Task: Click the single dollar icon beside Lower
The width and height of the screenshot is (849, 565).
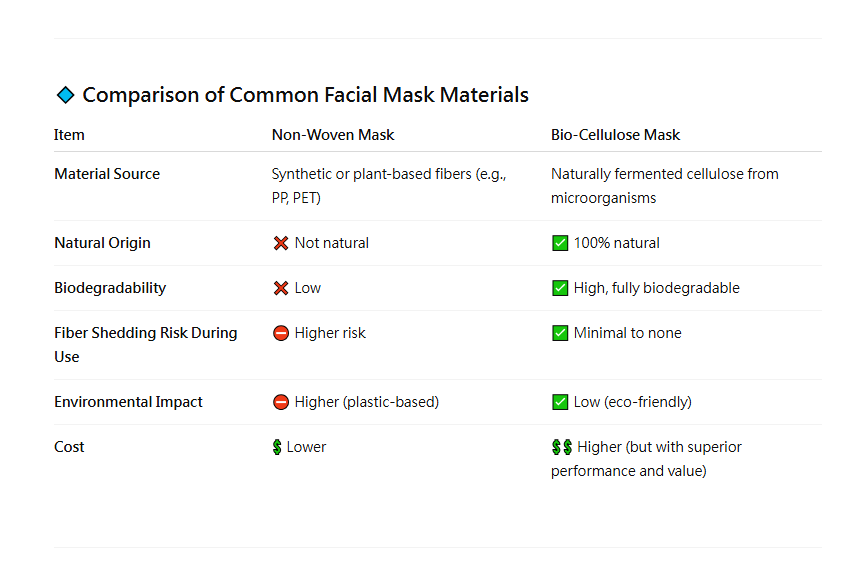Action: (x=277, y=447)
